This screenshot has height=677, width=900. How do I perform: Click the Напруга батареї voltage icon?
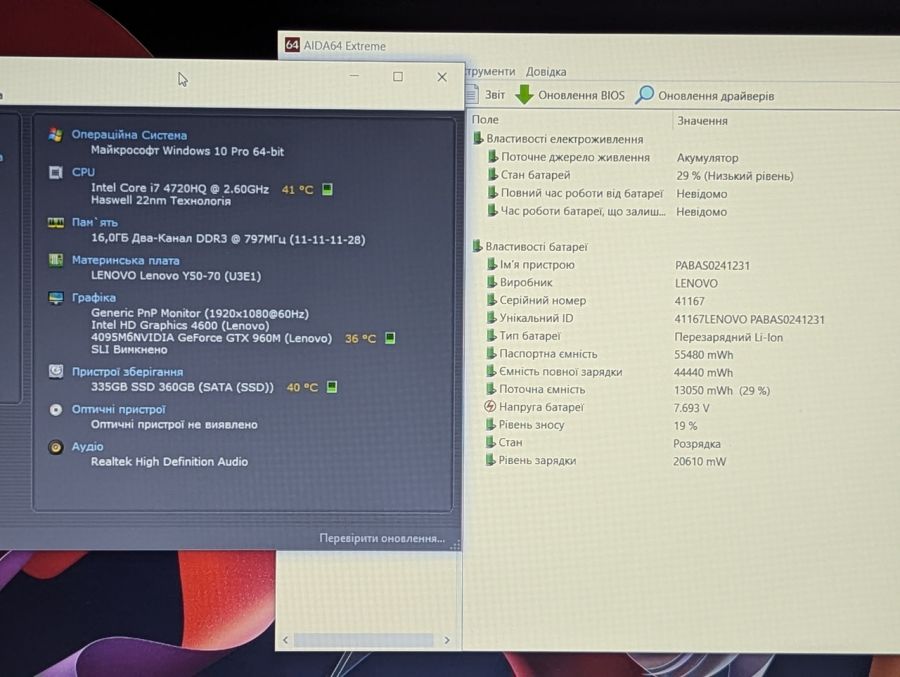tap(490, 407)
